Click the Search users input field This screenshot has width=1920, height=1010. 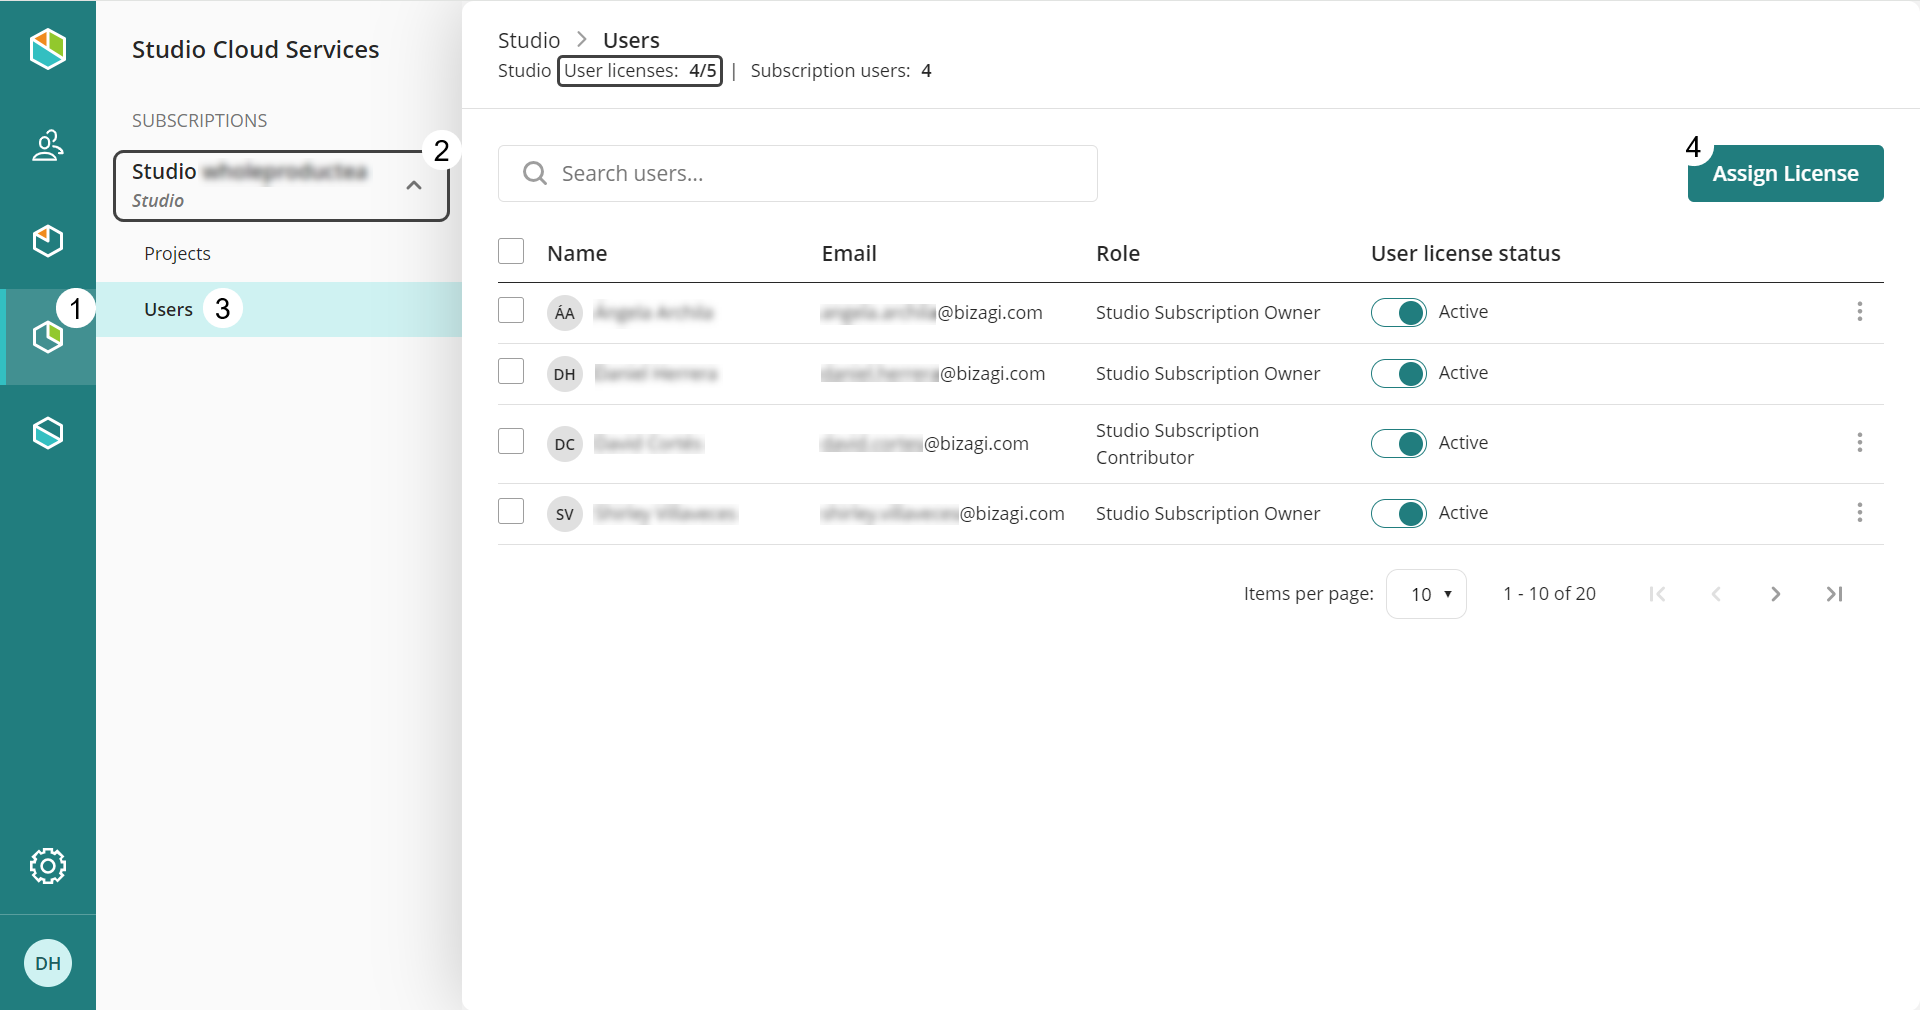point(798,174)
